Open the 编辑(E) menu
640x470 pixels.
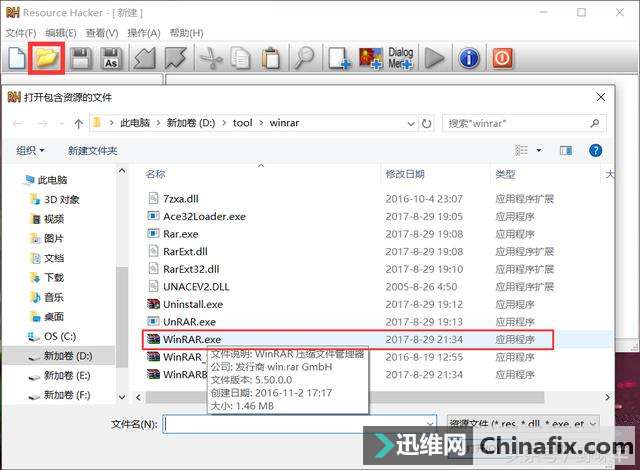click(61, 33)
